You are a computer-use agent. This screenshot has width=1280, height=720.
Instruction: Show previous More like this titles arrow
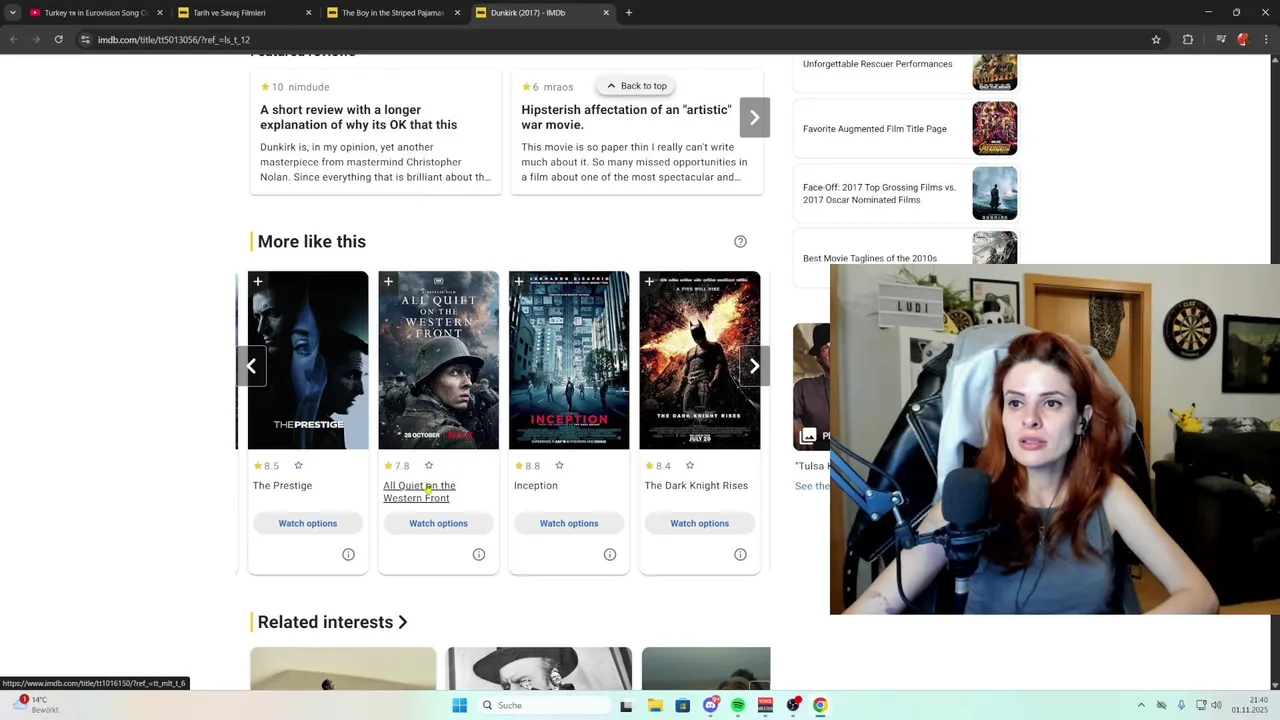click(x=251, y=366)
